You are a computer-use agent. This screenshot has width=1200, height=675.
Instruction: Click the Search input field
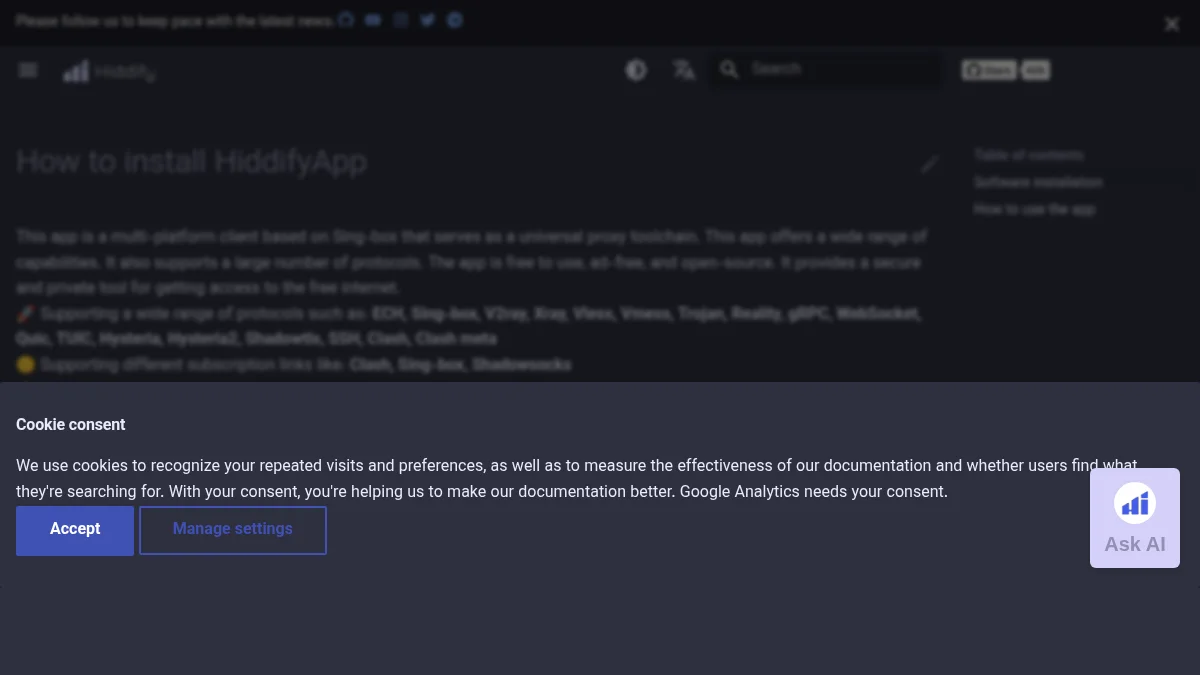[826, 69]
